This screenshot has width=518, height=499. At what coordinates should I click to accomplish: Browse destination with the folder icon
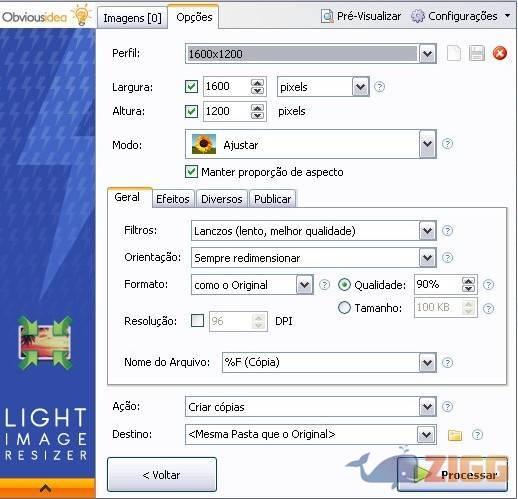(x=455, y=435)
